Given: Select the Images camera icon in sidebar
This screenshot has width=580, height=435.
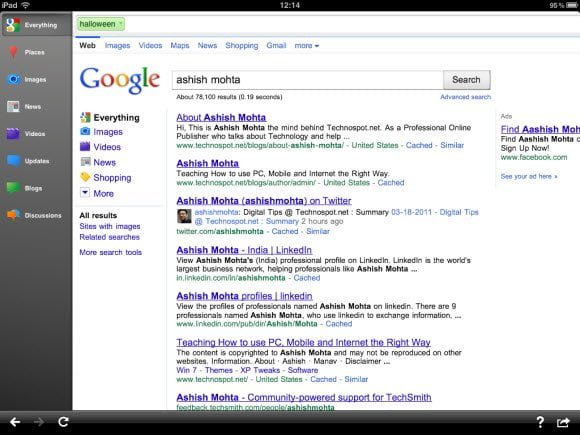Looking at the screenshot, I should (13, 79).
